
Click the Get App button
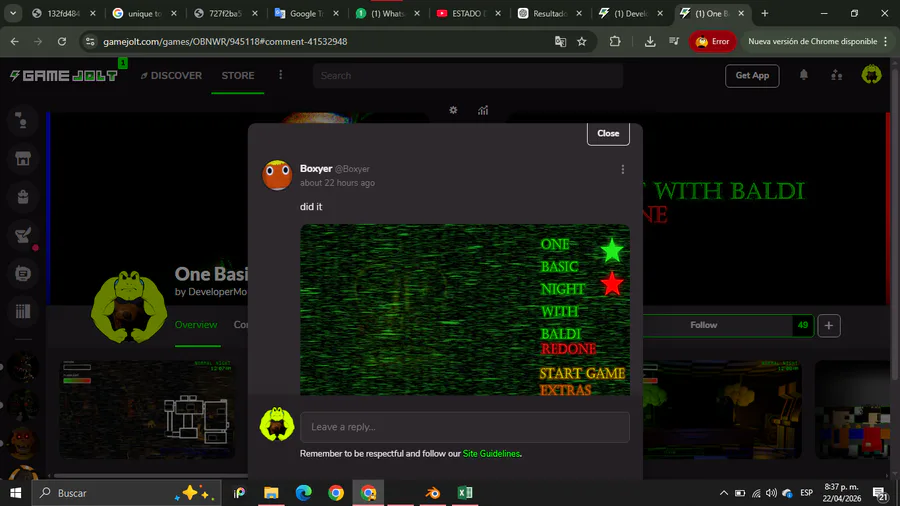(752, 75)
